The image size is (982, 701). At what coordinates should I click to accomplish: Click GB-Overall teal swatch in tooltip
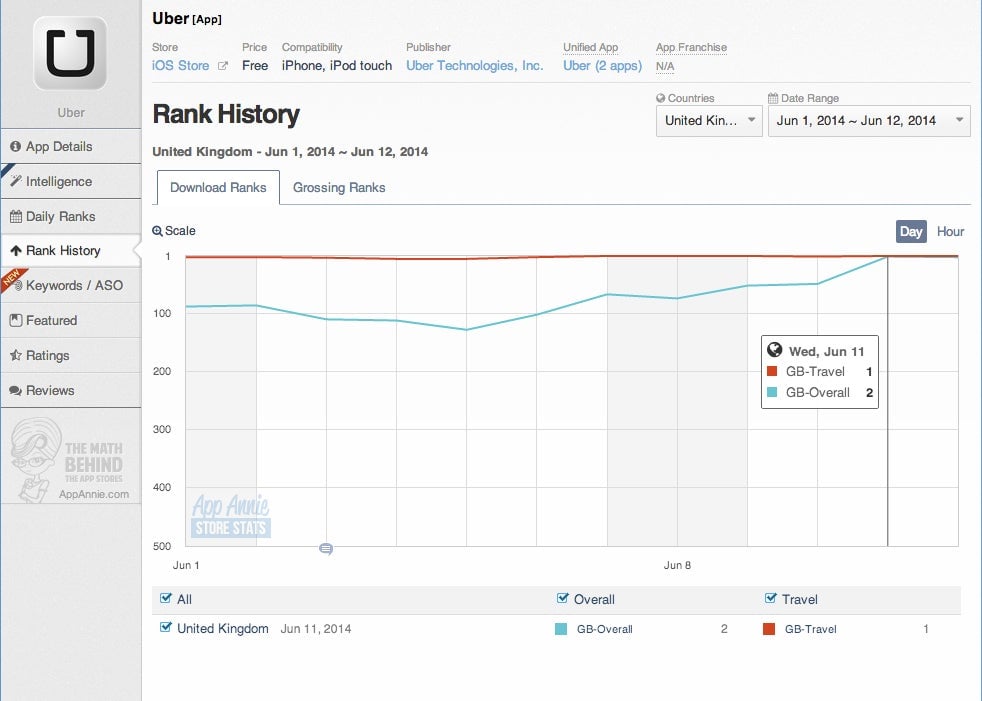point(772,392)
